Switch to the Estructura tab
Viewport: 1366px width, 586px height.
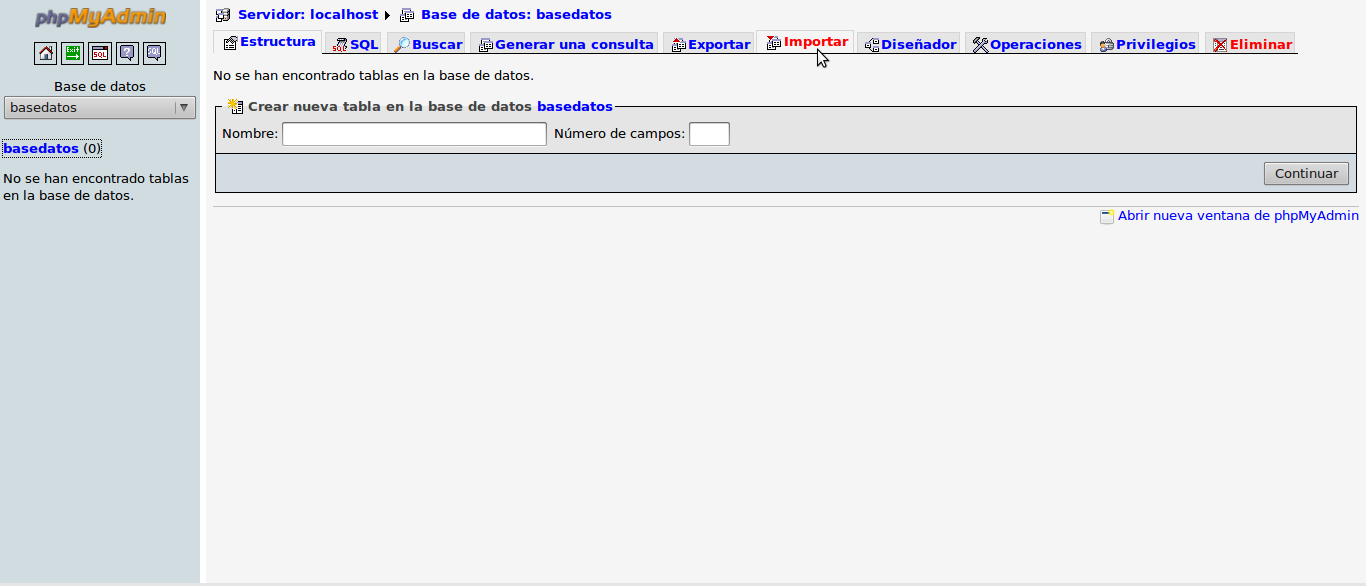(x=268, y=42)
